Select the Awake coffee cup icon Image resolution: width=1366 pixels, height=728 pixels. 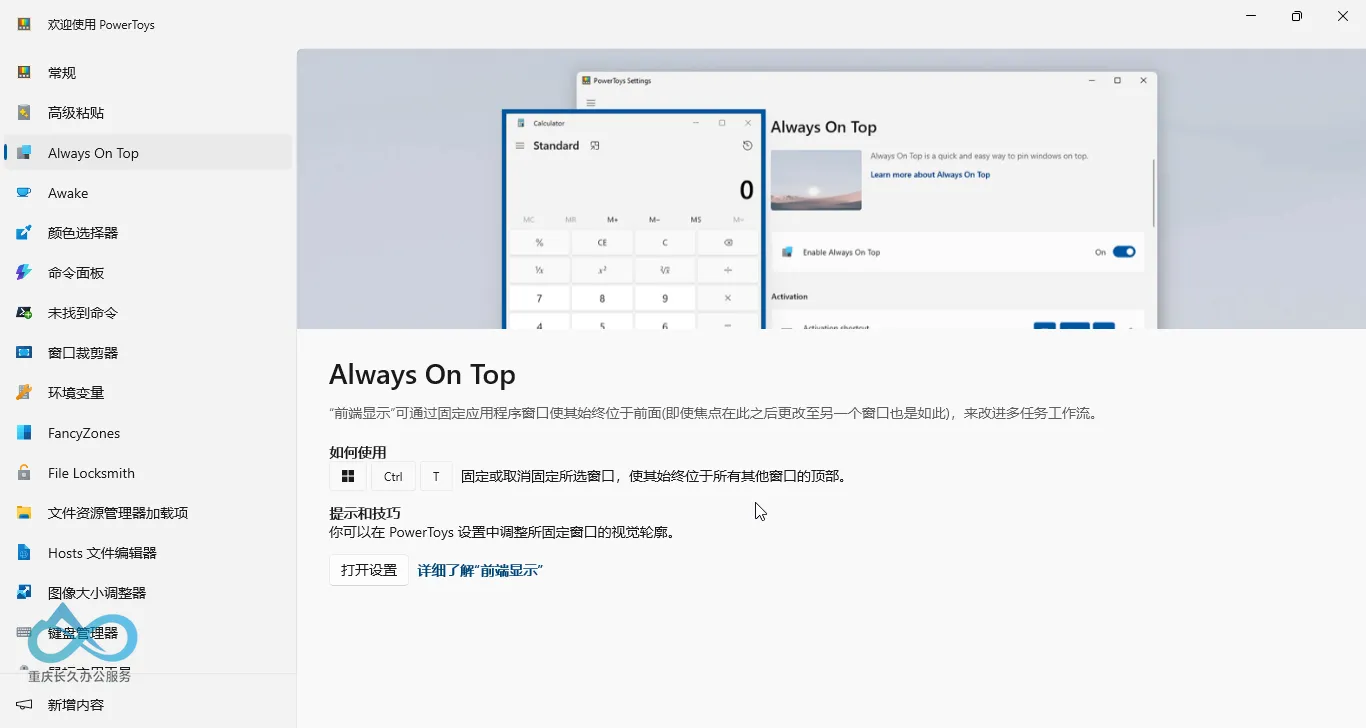pyautogui.click(x=24, y=193)
